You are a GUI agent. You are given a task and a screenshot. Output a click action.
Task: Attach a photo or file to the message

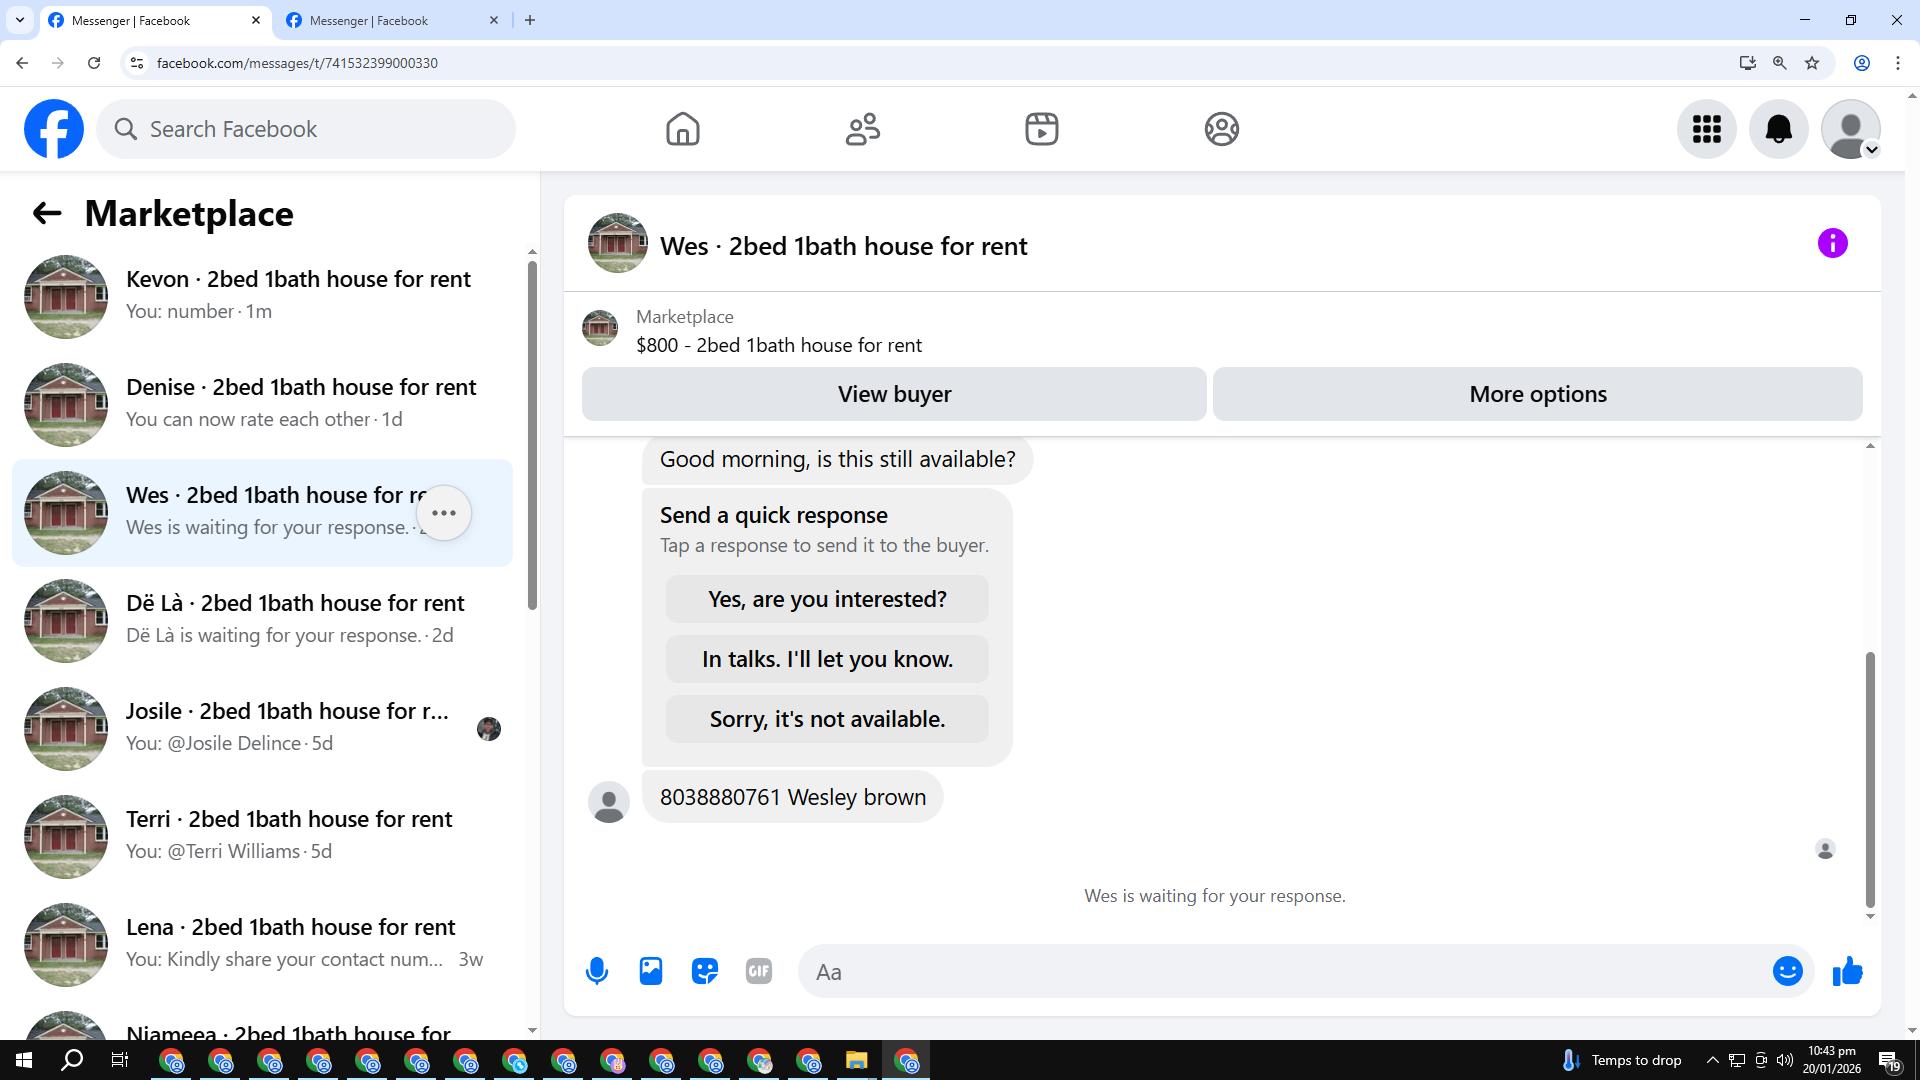tap(651, 971)
